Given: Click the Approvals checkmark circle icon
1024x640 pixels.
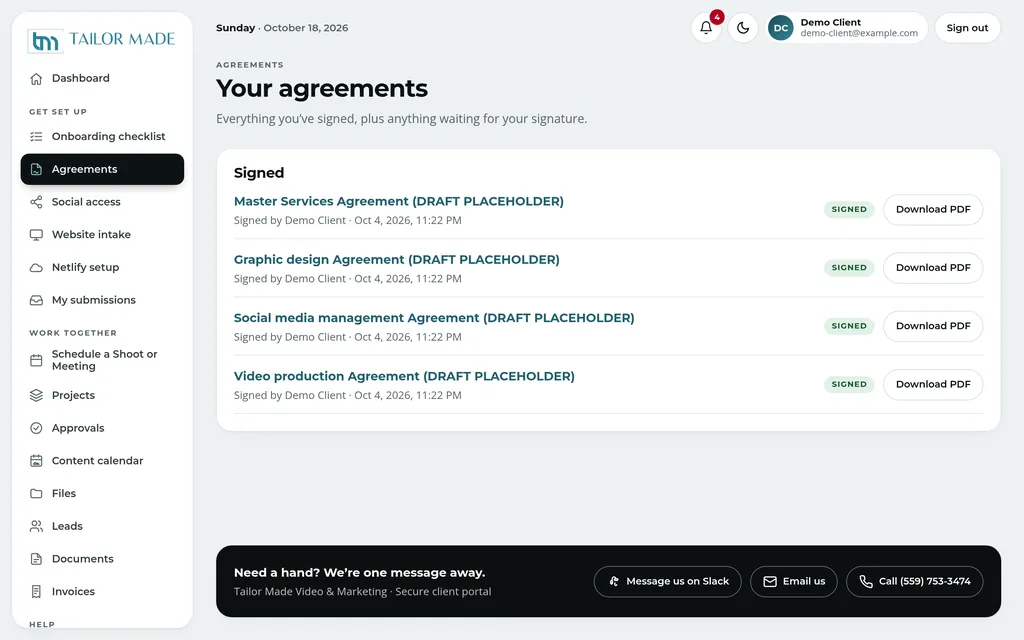Looking at the screenshot, I should click(x=37, y=428).
